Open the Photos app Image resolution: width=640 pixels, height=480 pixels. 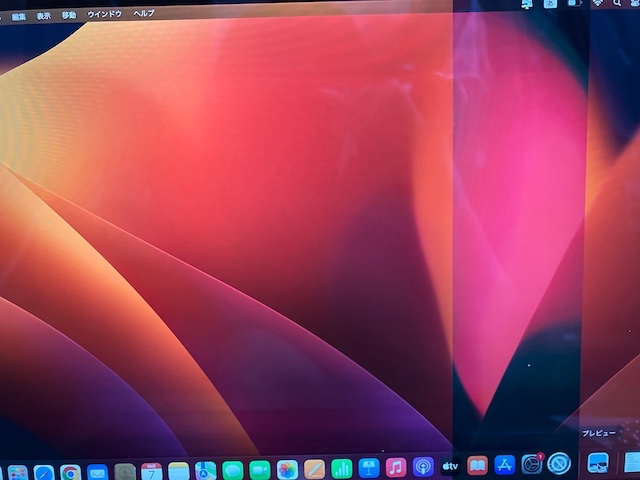(x=287, y=469)
